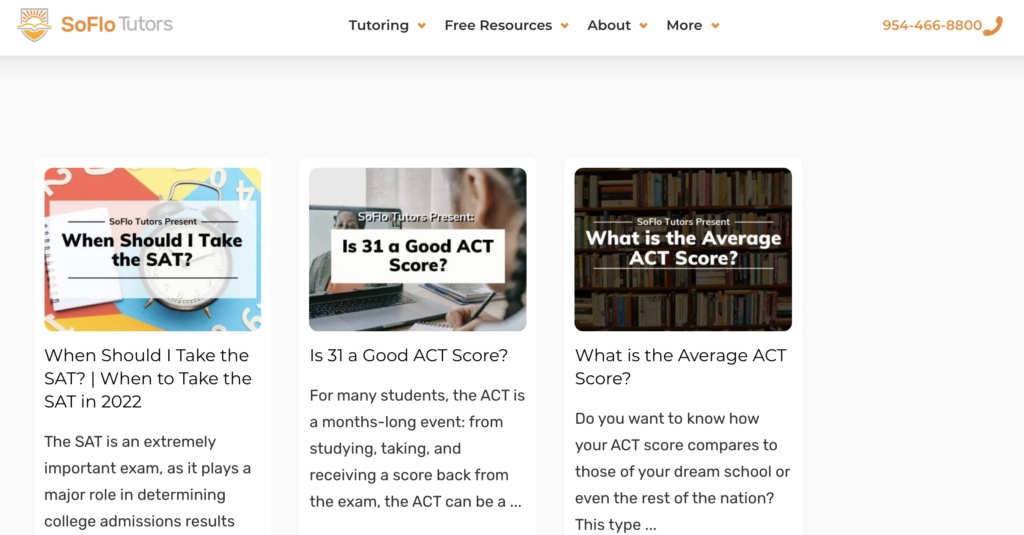Call the 954-466-8800 phone number link
Viewport: 1024px width, 535px height.
(x=932, y=26)
